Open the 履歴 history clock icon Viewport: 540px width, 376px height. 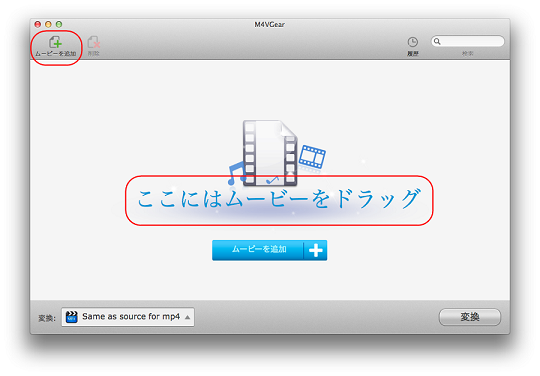[x=413, y=42]
